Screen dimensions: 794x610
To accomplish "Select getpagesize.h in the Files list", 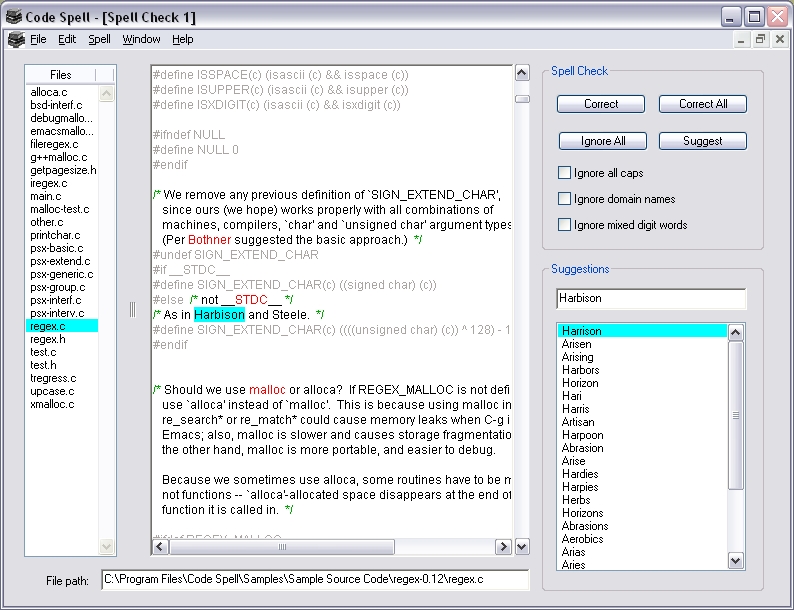I will pyautogui.click(x=63, y=170).
